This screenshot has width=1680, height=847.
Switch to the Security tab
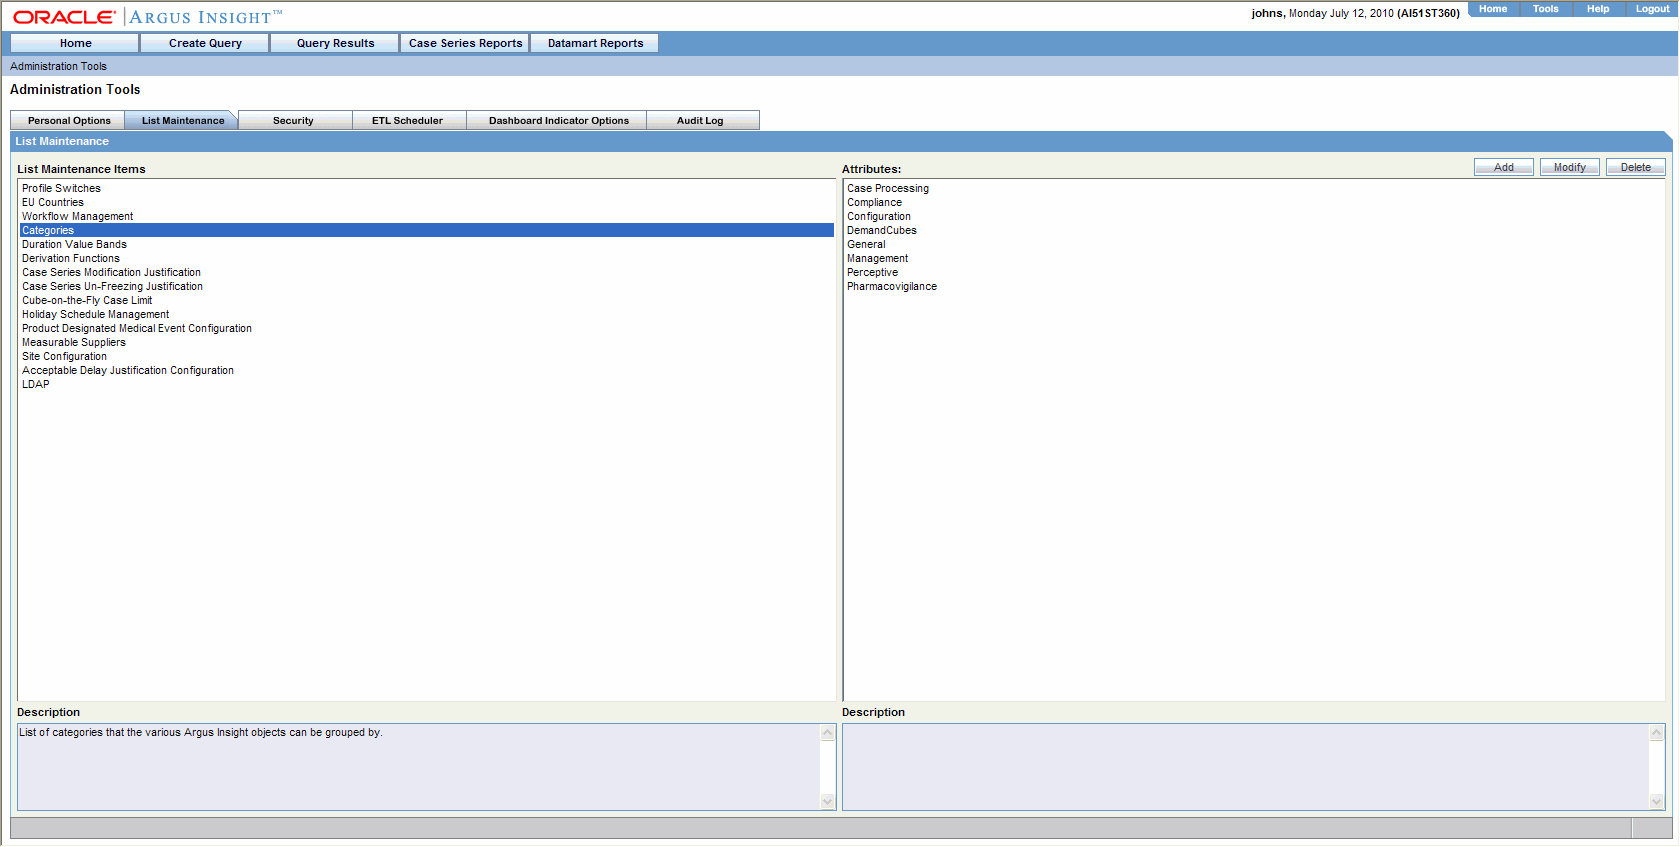[293, 120]
